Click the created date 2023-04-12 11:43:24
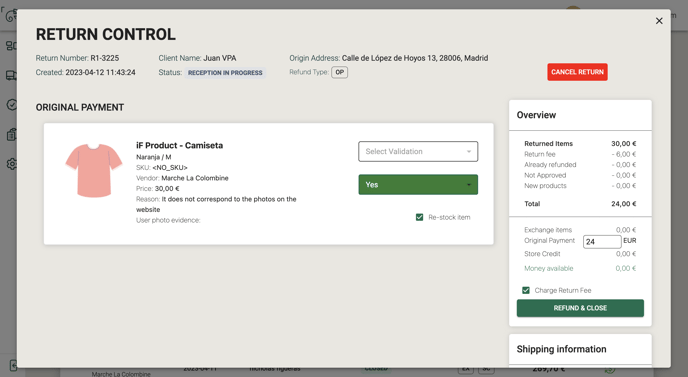 (100, 72)
